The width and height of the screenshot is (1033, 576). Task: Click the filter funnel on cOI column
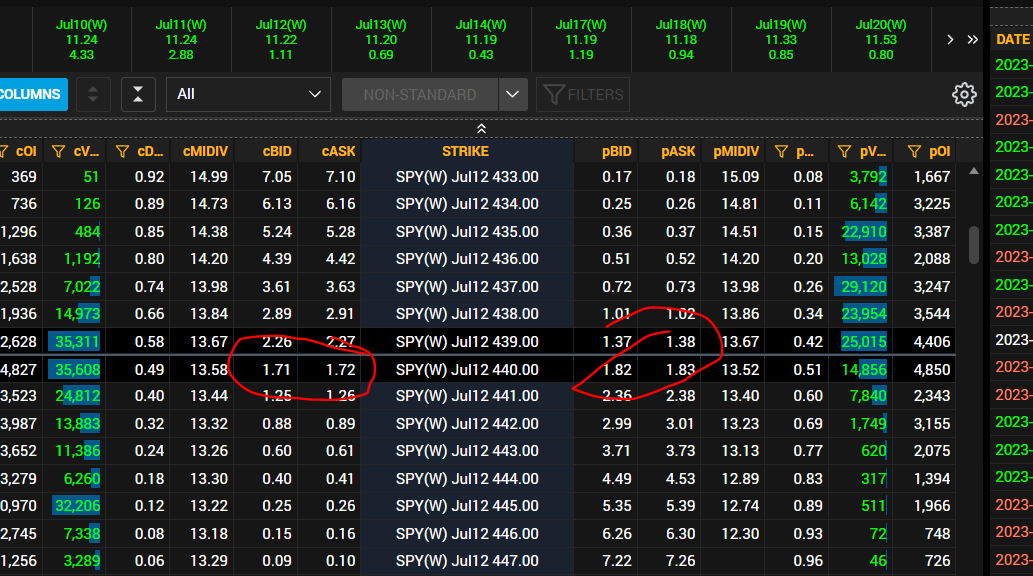pos(3,152)
